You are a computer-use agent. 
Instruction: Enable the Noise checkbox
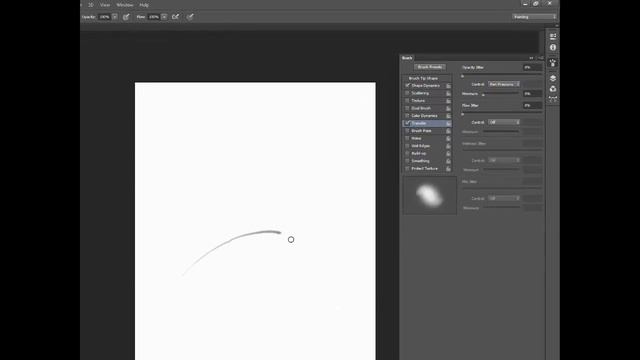407,138
